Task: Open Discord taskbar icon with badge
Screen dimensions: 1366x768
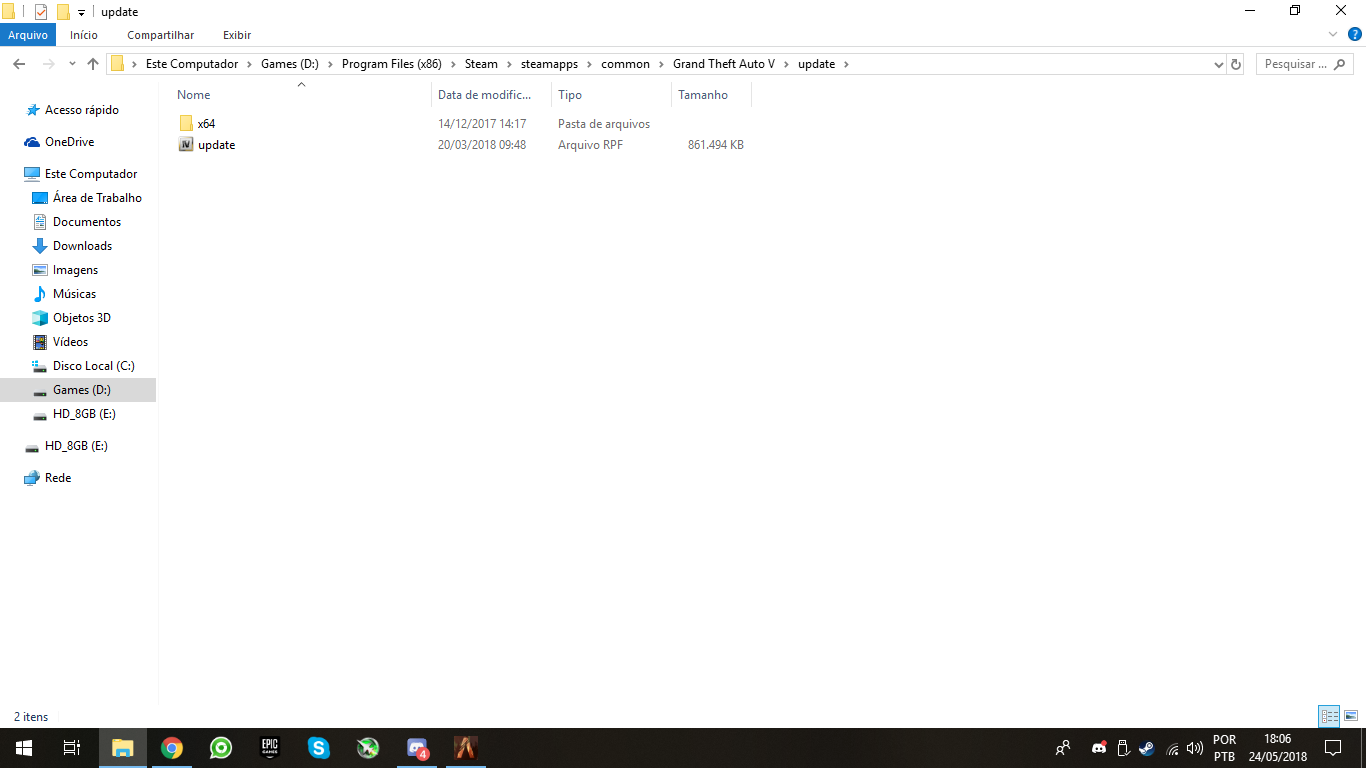Action: (417, 748)
